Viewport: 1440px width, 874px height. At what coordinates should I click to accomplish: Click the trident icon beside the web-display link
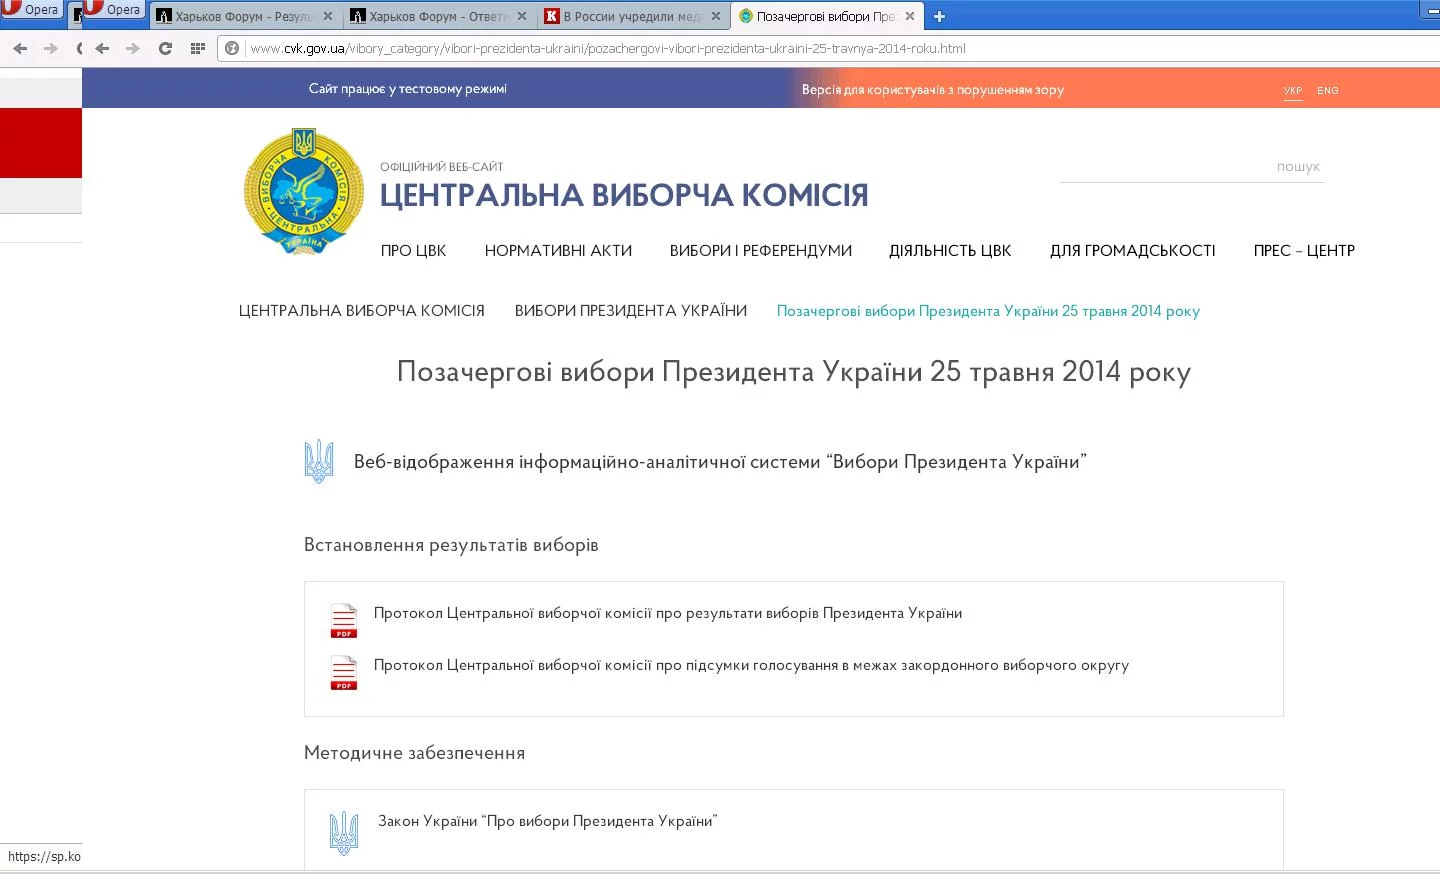(319, 461)
